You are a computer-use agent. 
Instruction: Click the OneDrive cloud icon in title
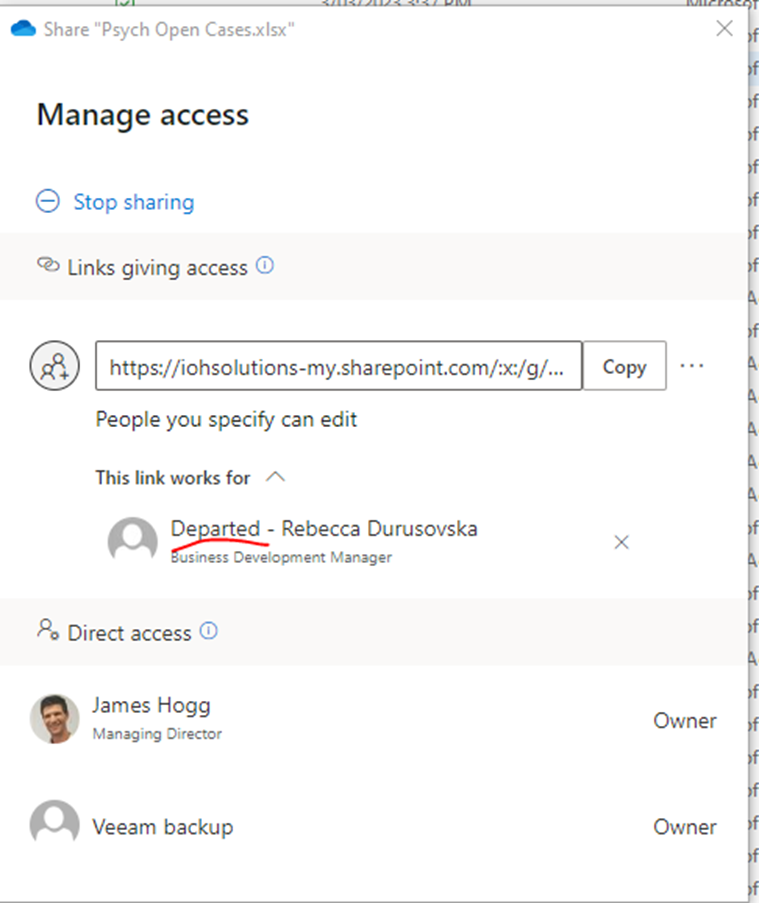click(x=23, y=29)
